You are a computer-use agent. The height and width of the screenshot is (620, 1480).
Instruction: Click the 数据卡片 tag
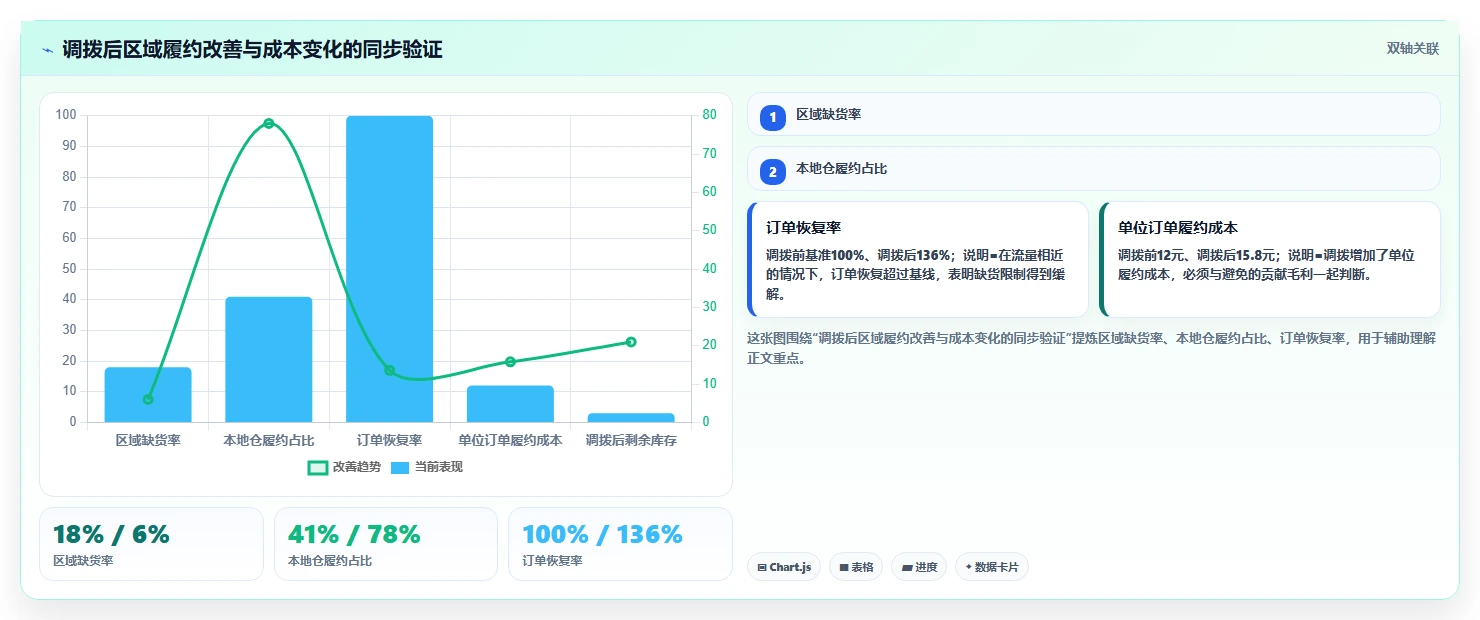tap(992, 567)
